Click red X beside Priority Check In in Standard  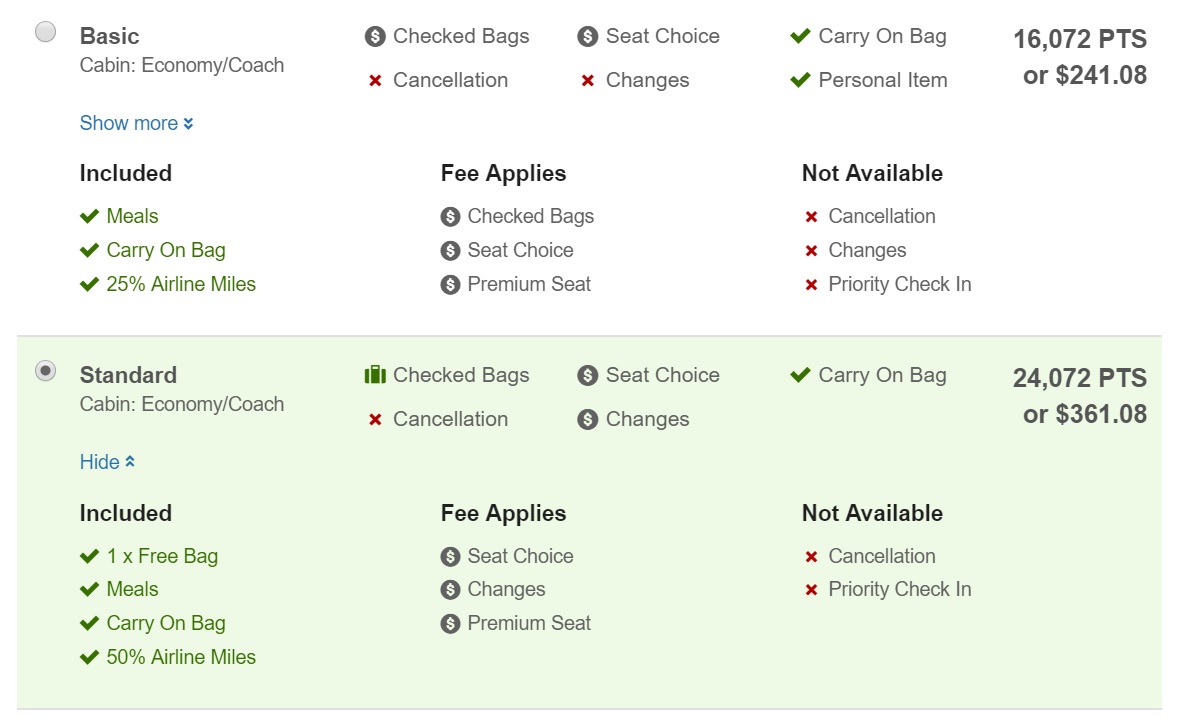click(x=812, y=590)
